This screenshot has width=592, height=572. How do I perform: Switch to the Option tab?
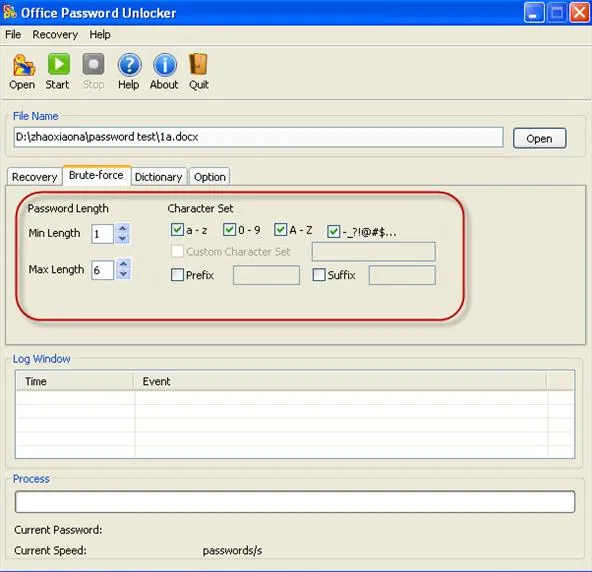[210, 177]
